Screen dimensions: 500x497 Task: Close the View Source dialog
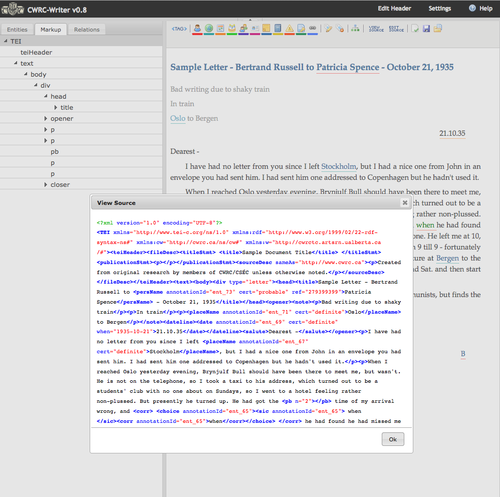coord(405,203)
